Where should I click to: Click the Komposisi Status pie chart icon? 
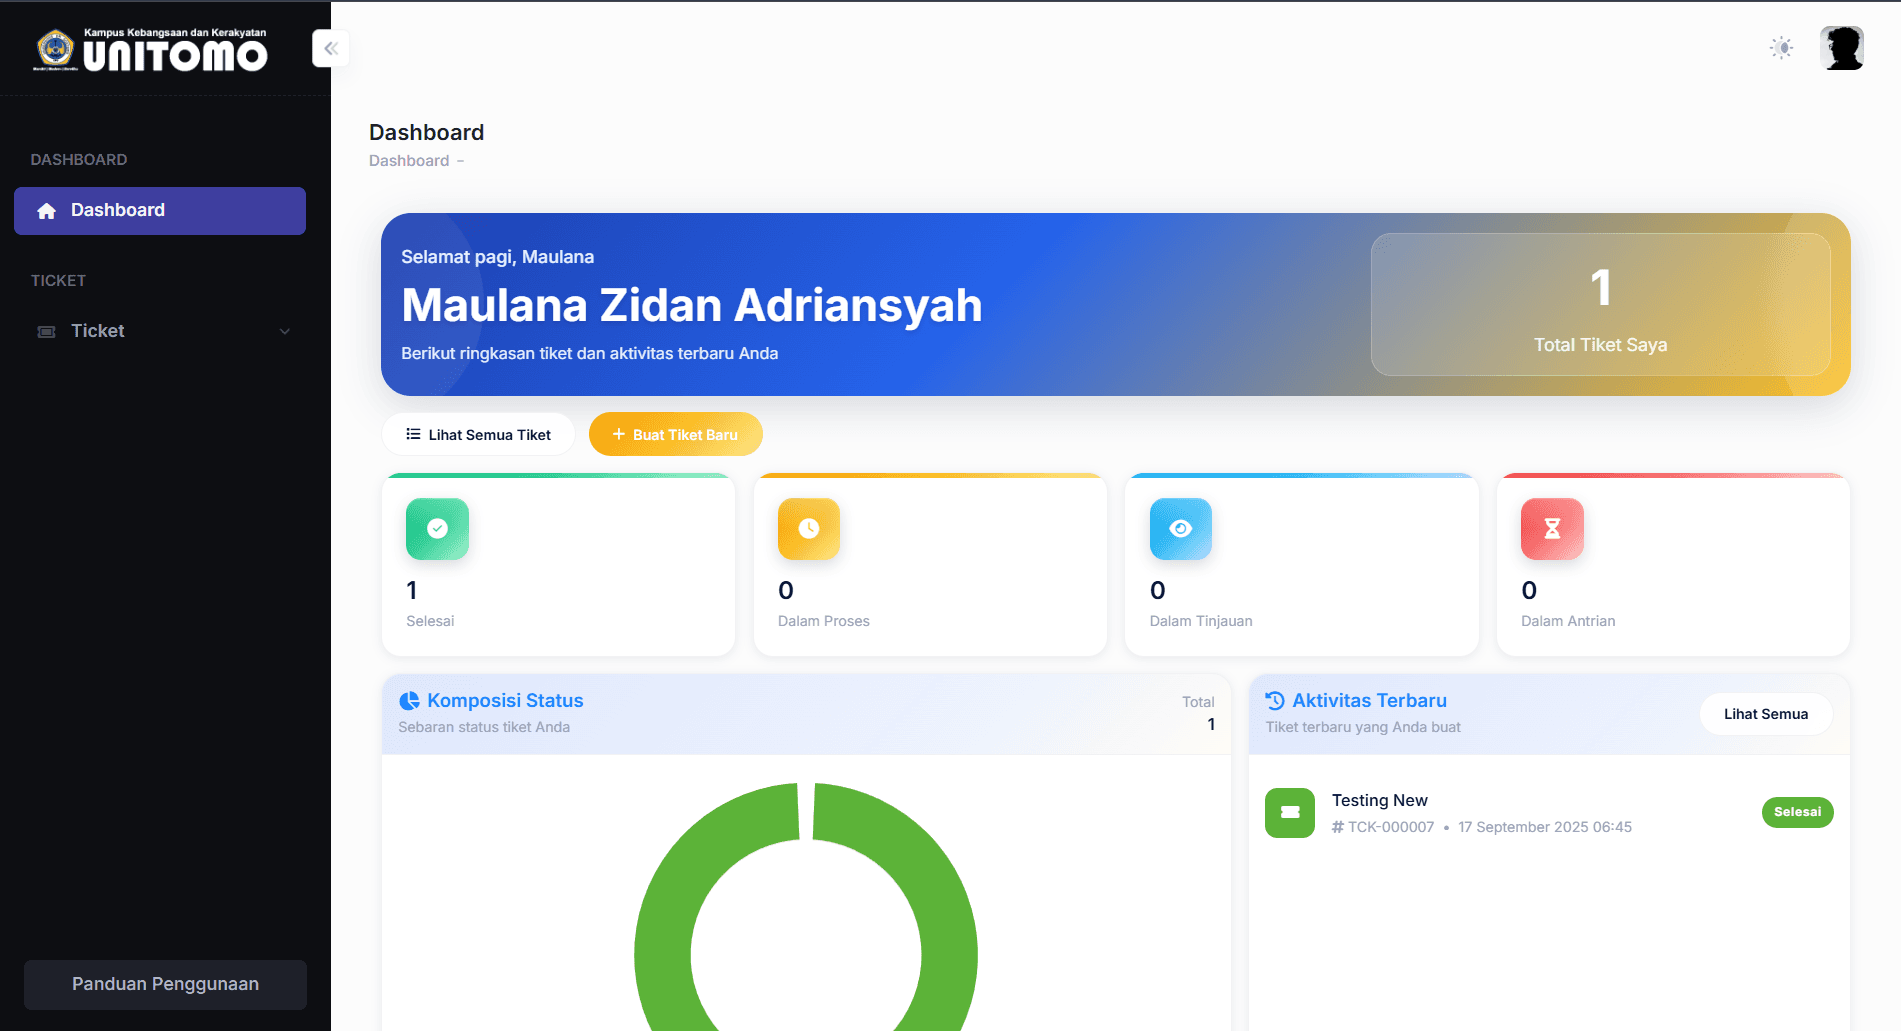tap(410, 700)
